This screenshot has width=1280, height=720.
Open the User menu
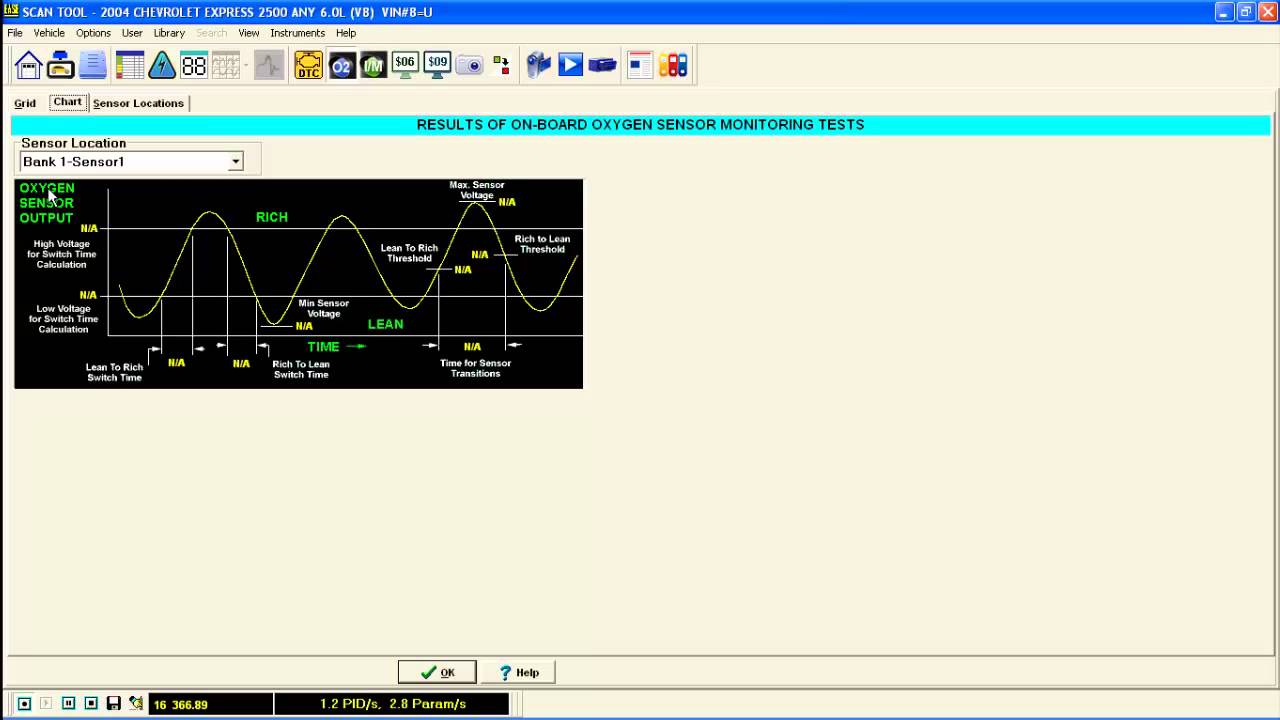click(x=132, y=33)
